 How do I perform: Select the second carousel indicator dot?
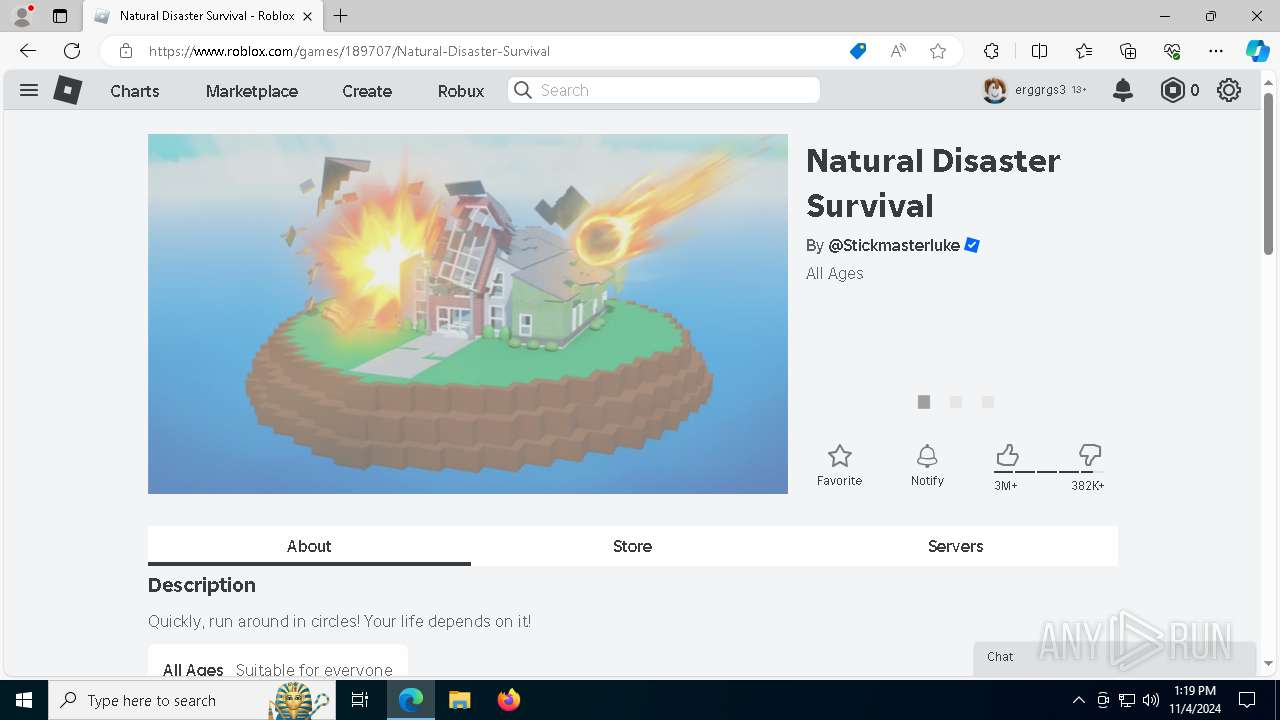pos(956,402)
